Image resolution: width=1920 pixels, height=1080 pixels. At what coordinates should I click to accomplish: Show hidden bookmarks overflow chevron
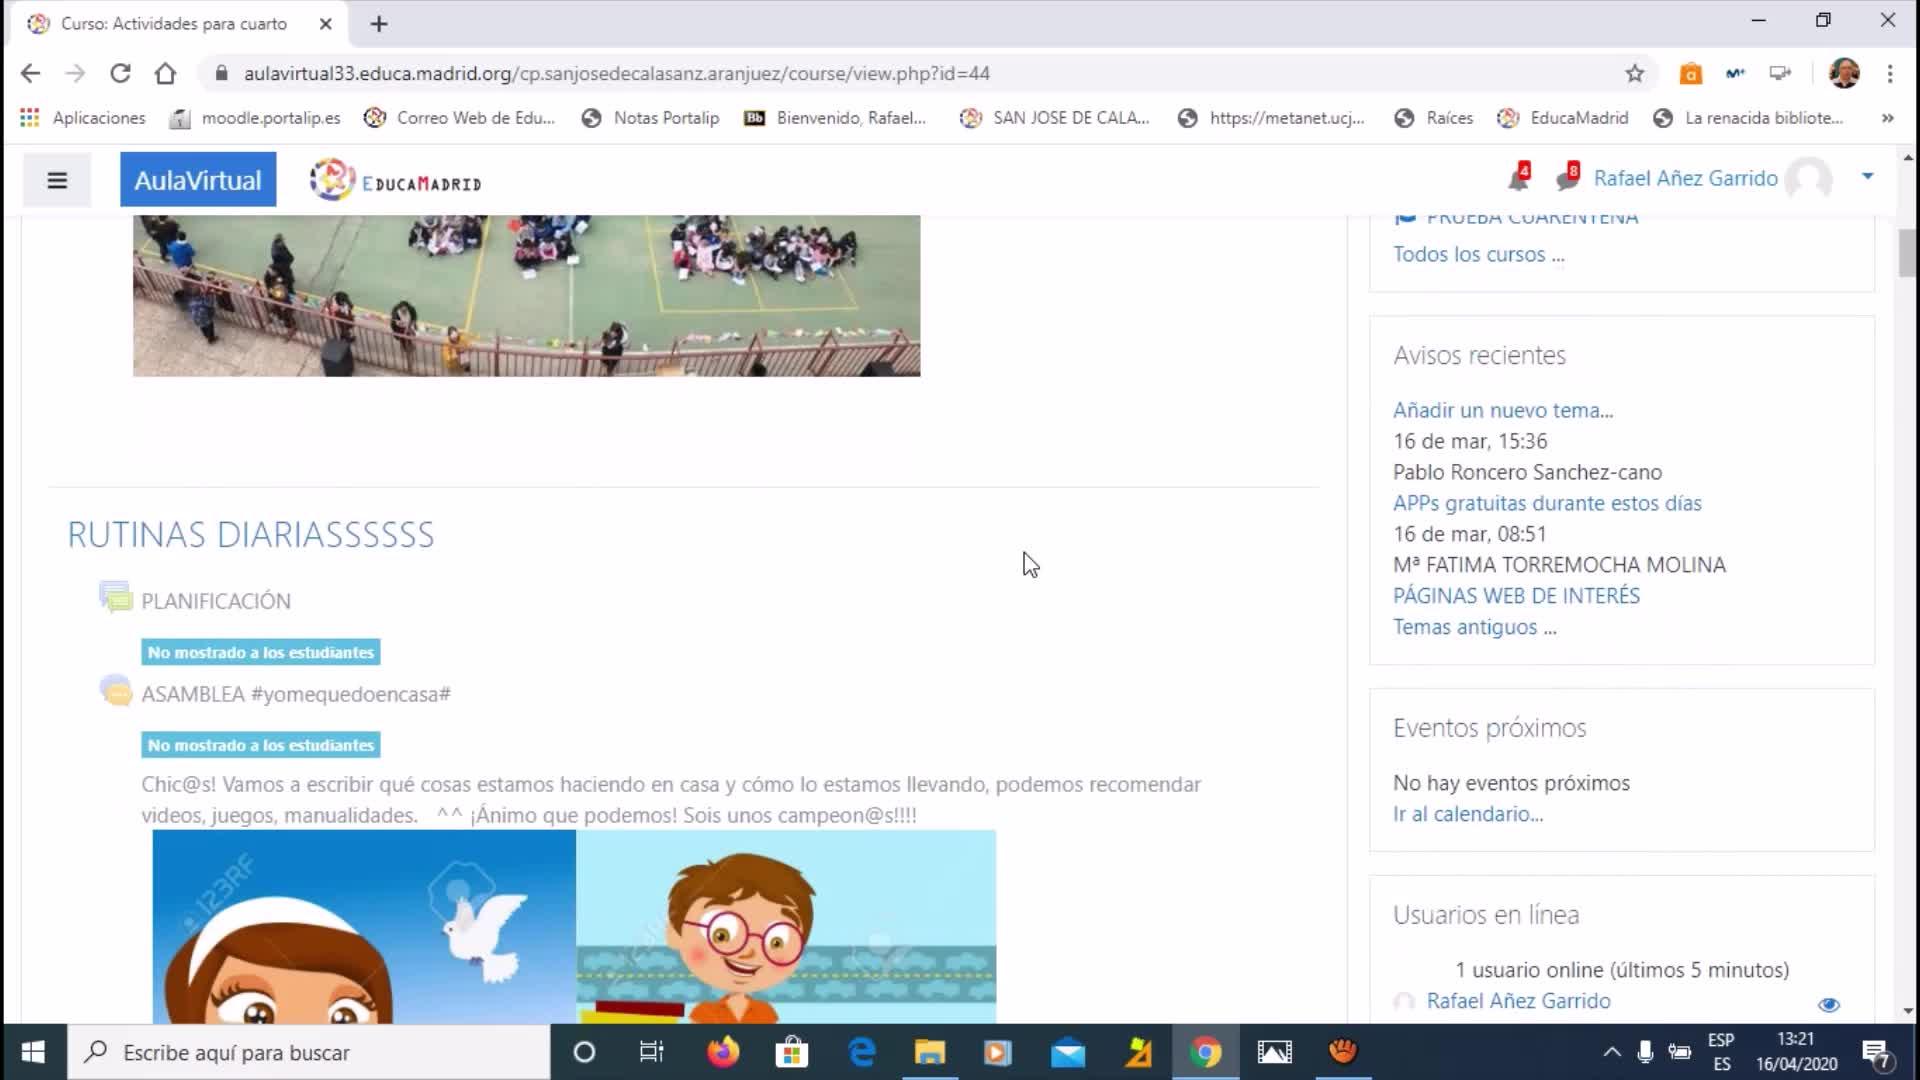1887,118
